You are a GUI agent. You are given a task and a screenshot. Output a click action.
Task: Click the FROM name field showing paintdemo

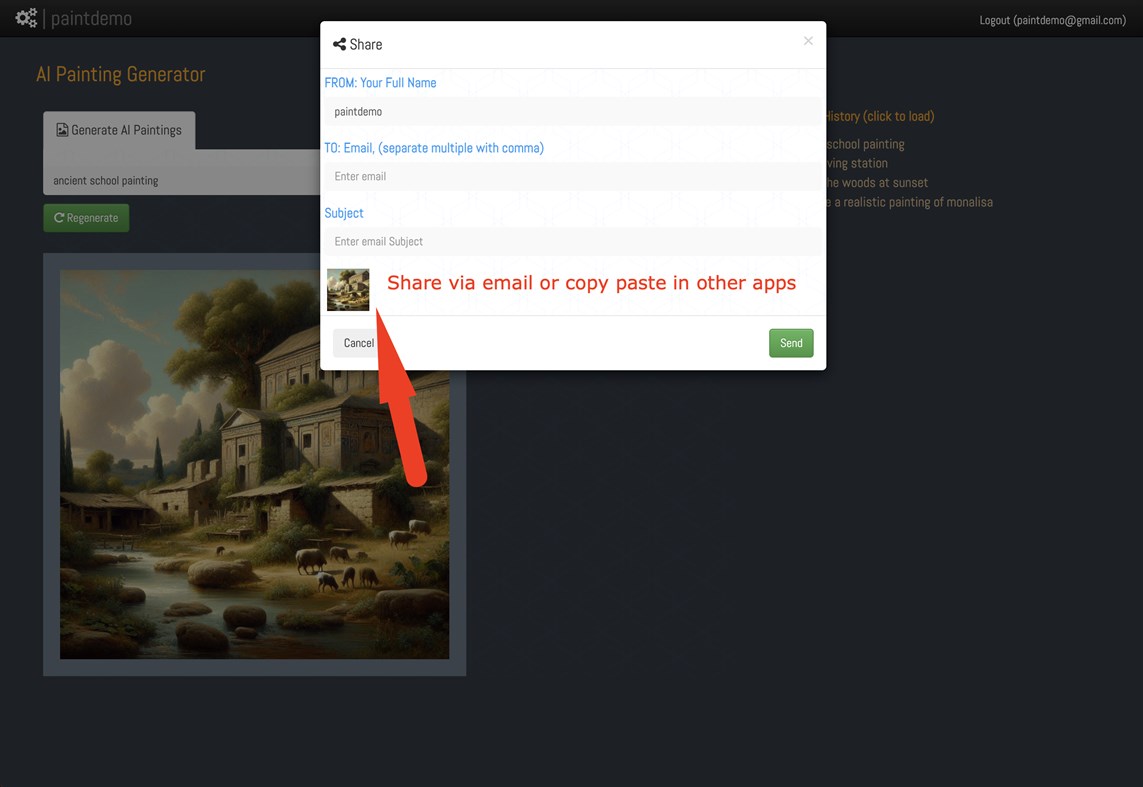(x=573, y=111)
